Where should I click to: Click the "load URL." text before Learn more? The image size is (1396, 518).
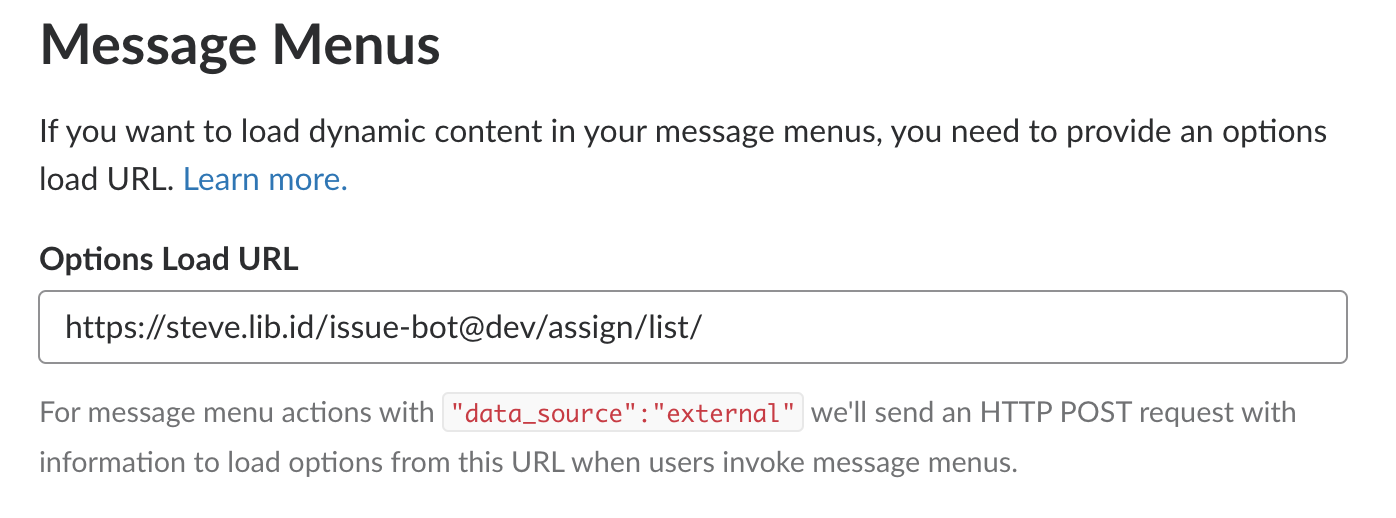[x=107, y=180]
